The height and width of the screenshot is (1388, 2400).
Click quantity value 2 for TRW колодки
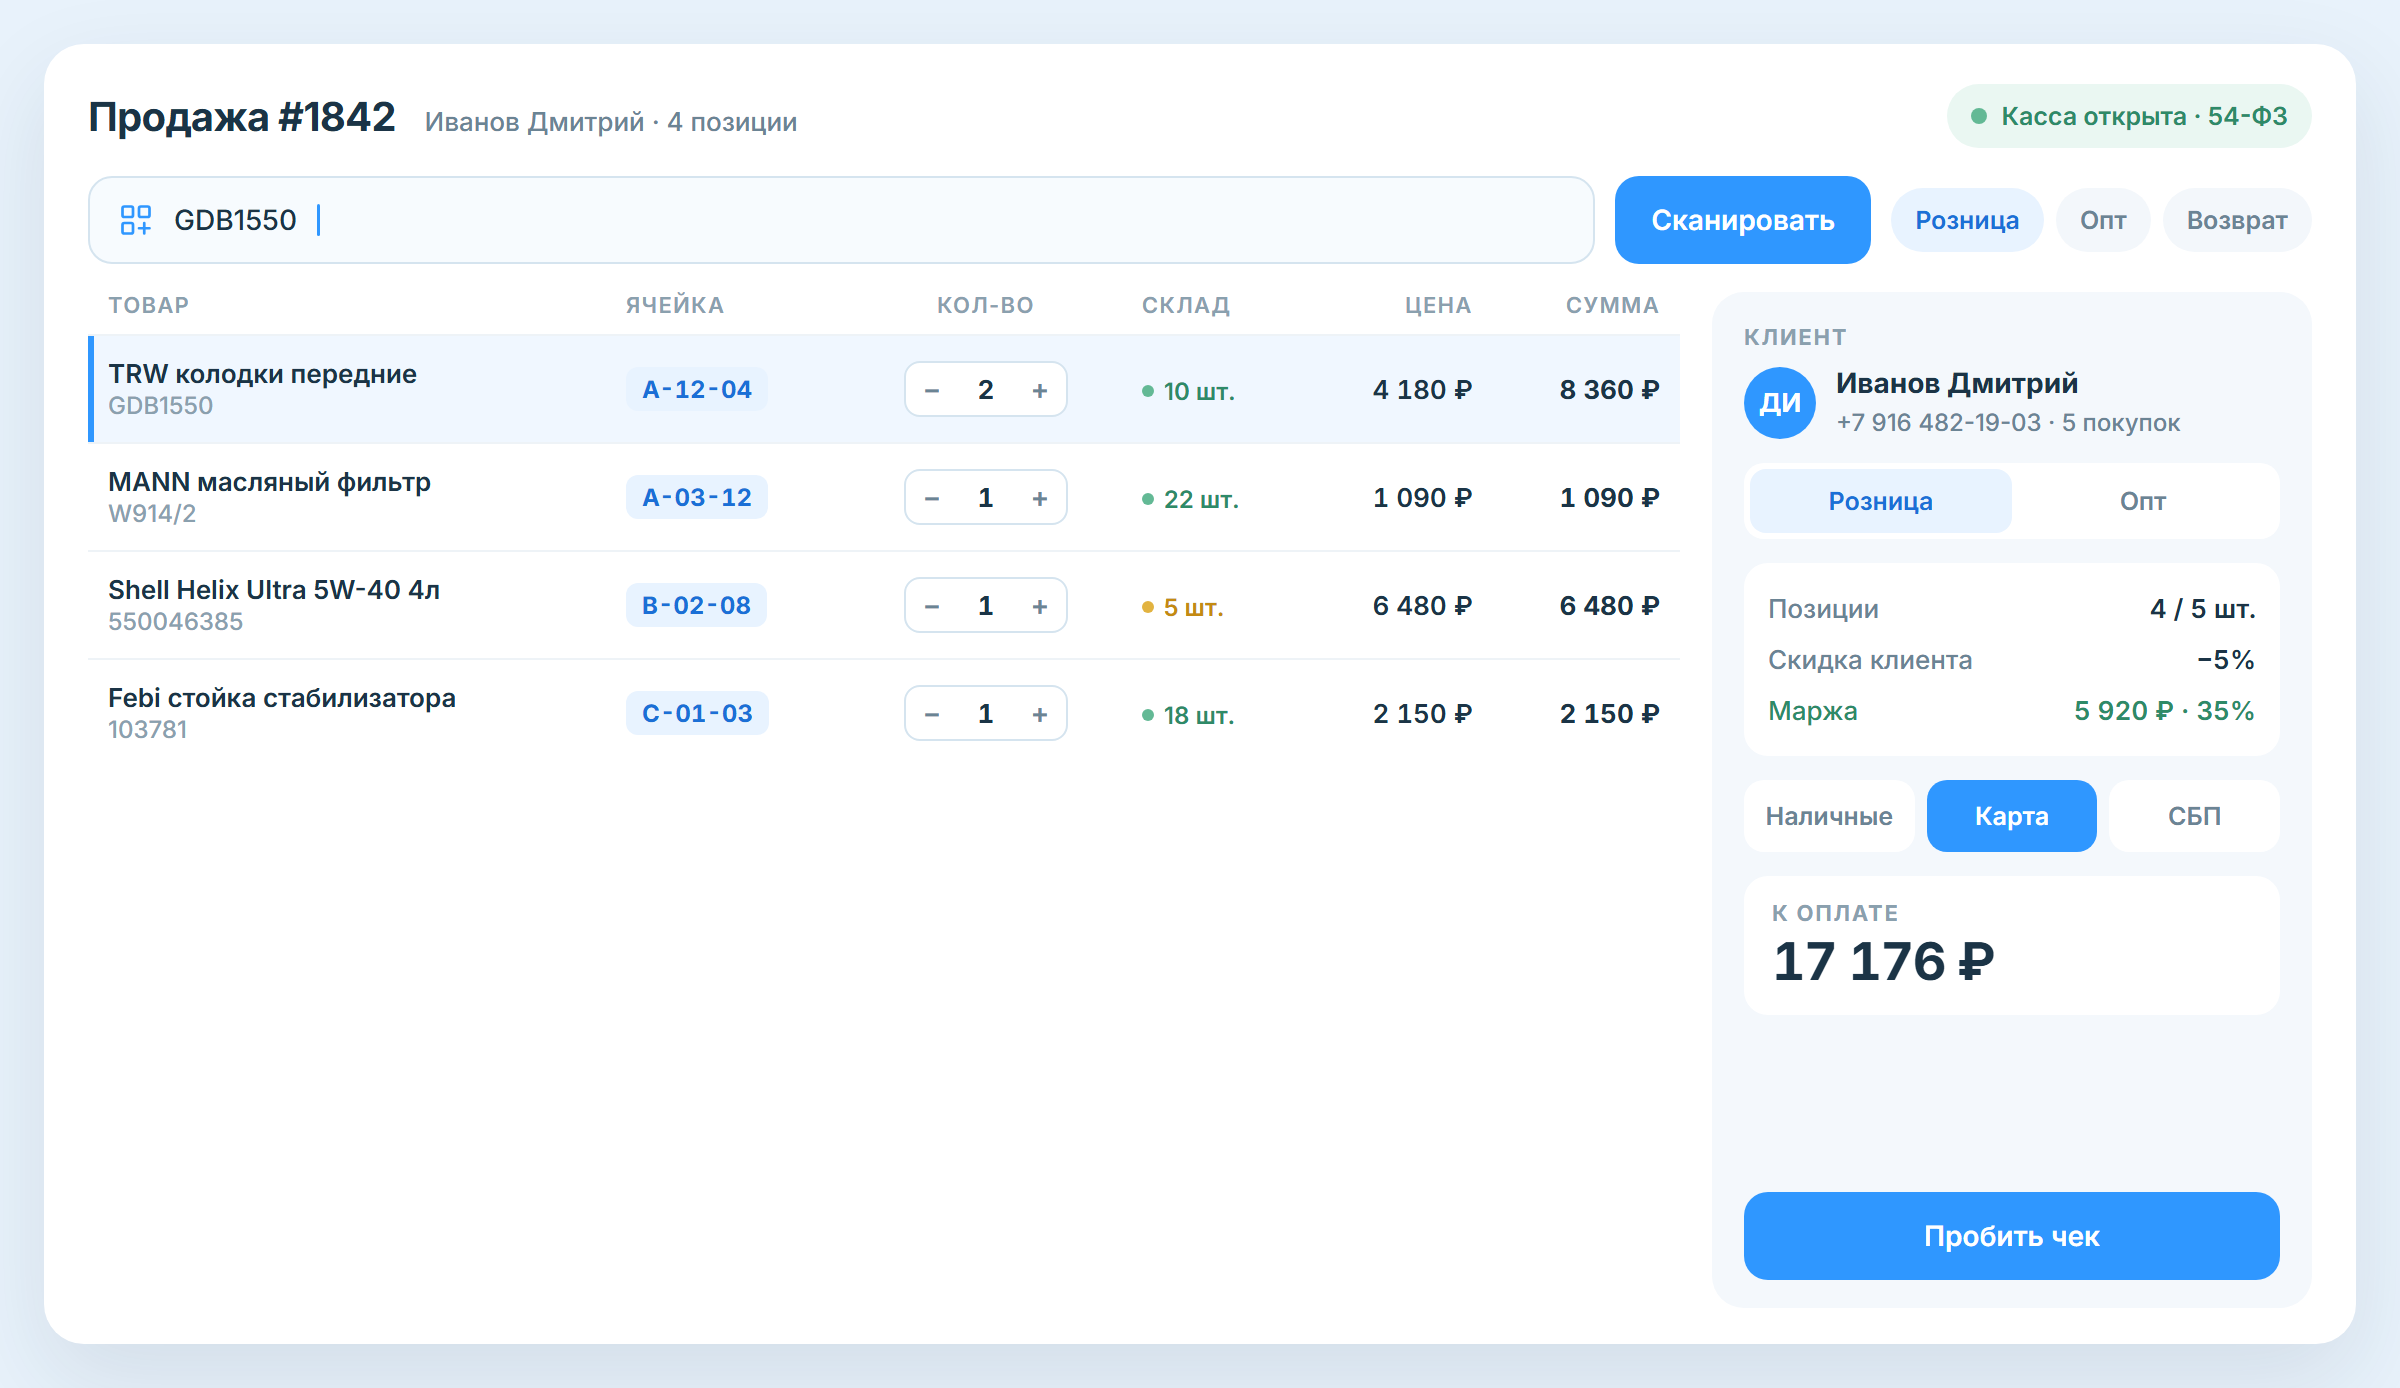985,390
